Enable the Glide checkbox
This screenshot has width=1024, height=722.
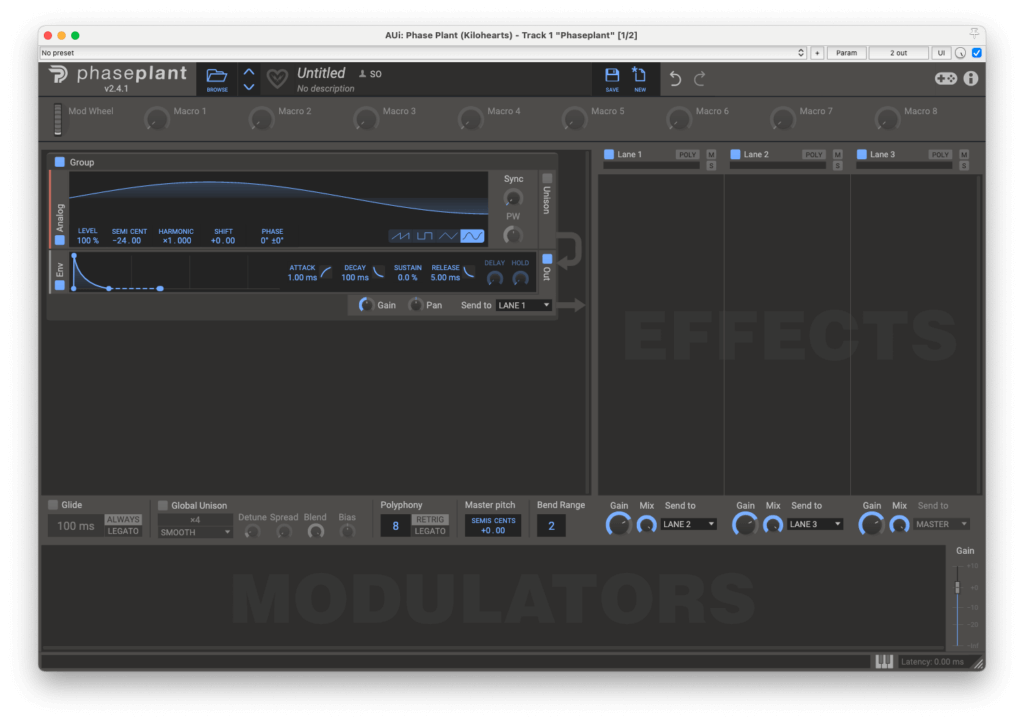point(53,505)
